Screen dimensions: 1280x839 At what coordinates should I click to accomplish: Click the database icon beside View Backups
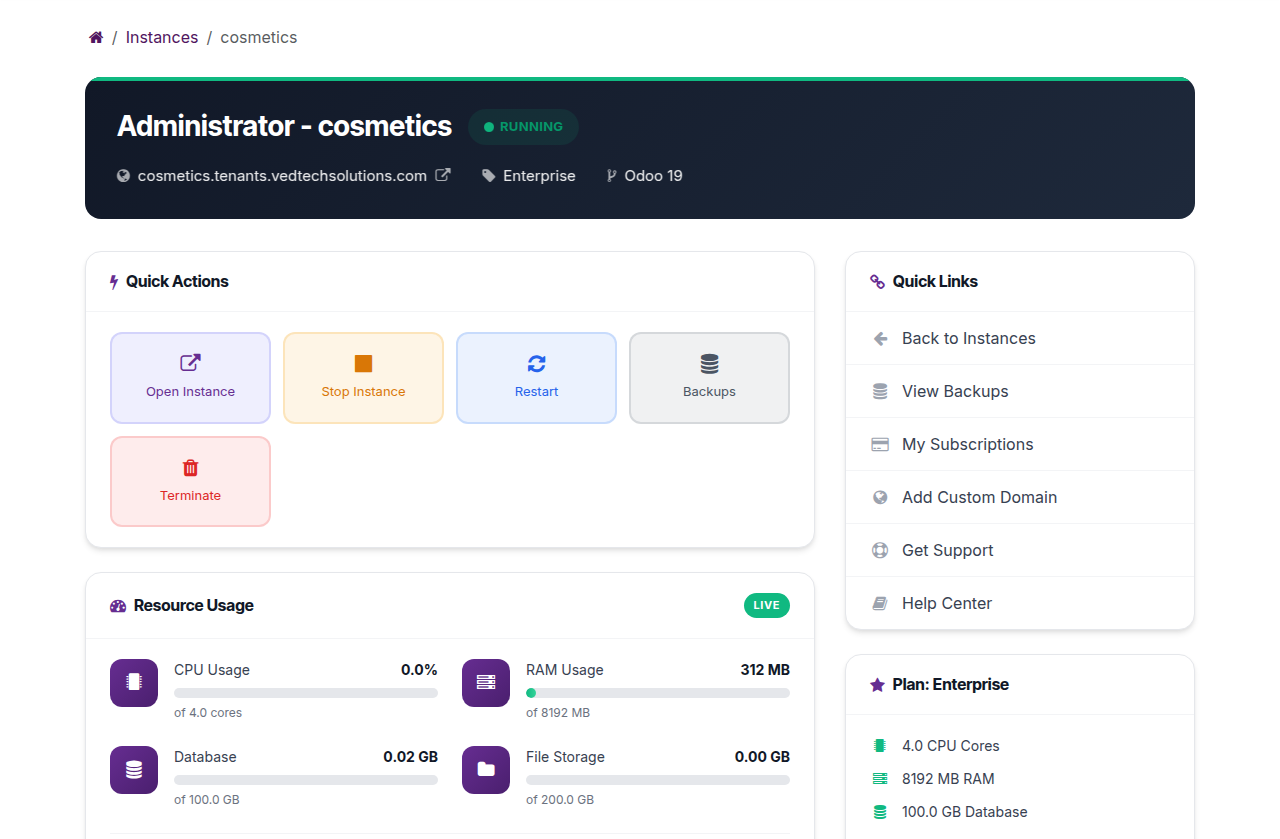[880, 392]
